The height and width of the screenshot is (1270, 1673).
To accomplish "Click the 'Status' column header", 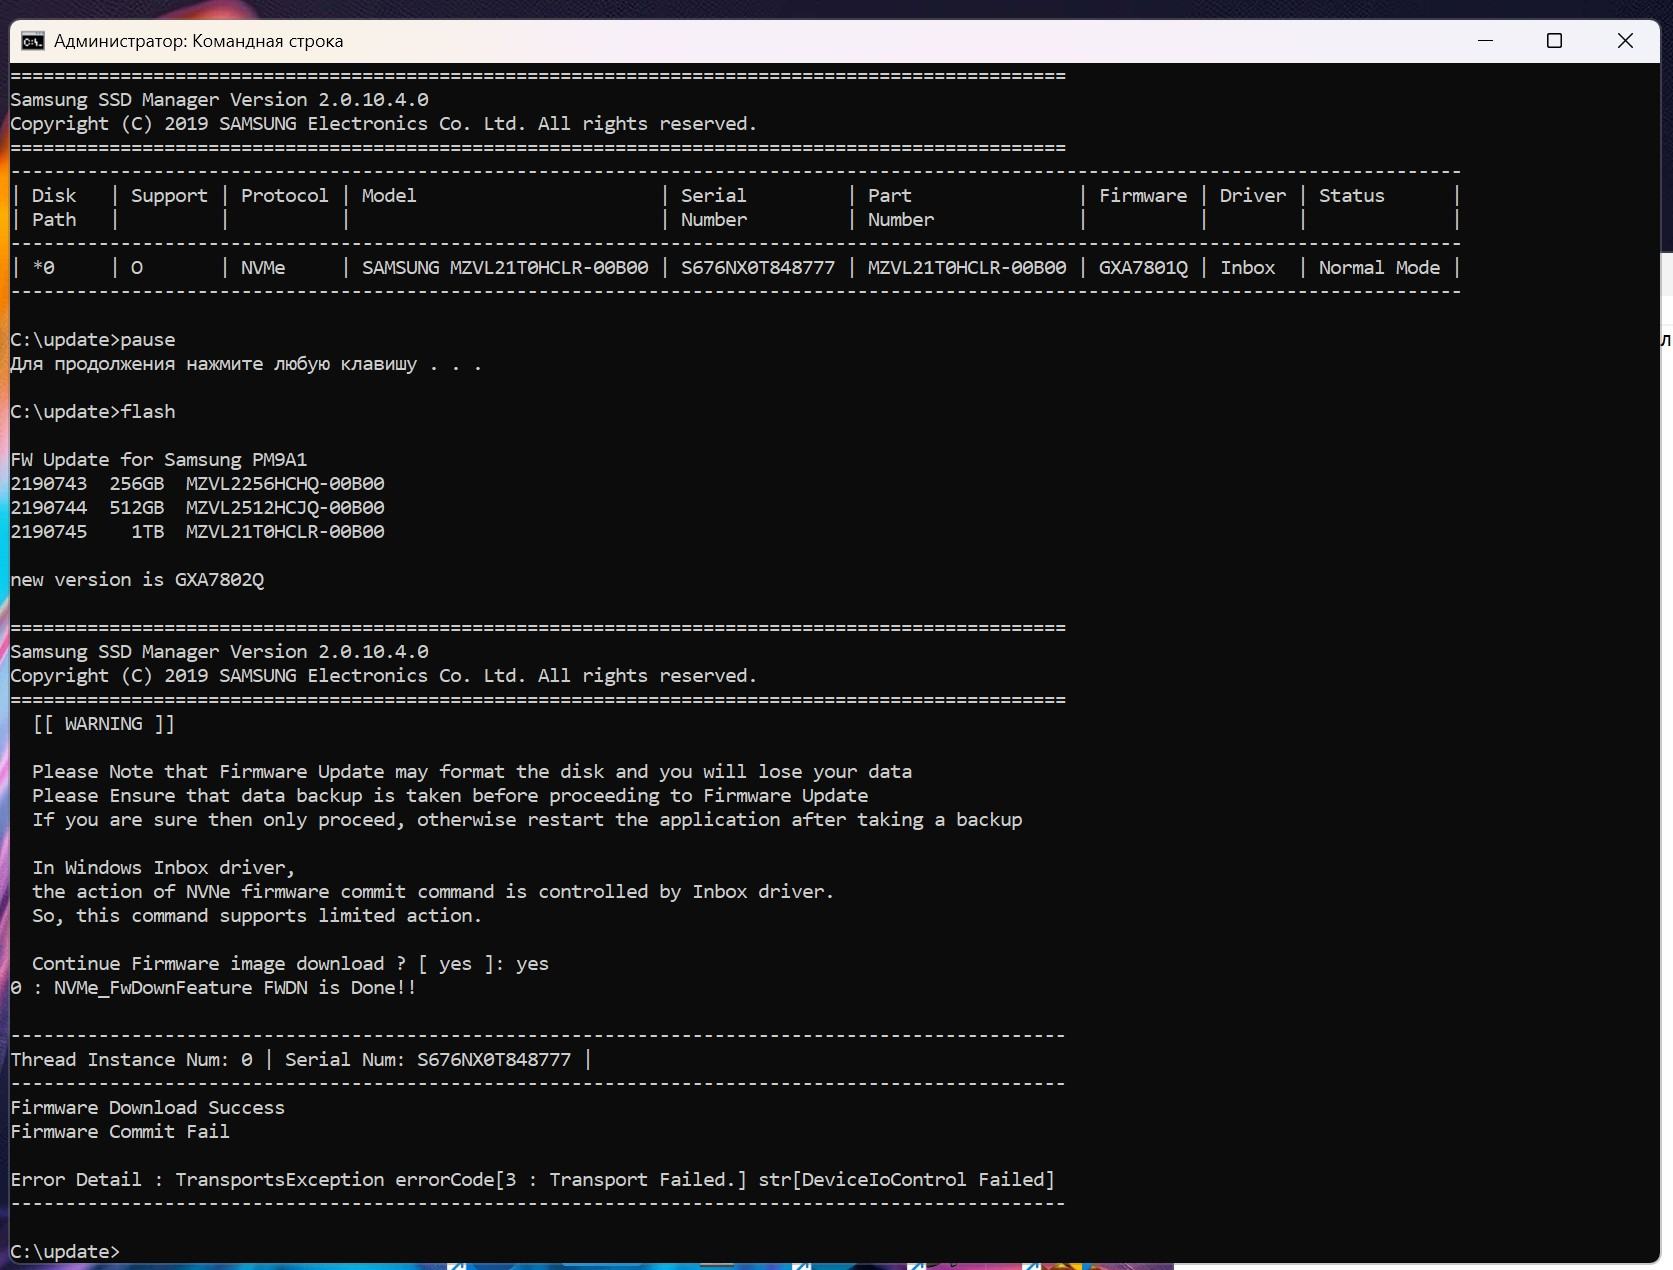I will click(1351, 196).
